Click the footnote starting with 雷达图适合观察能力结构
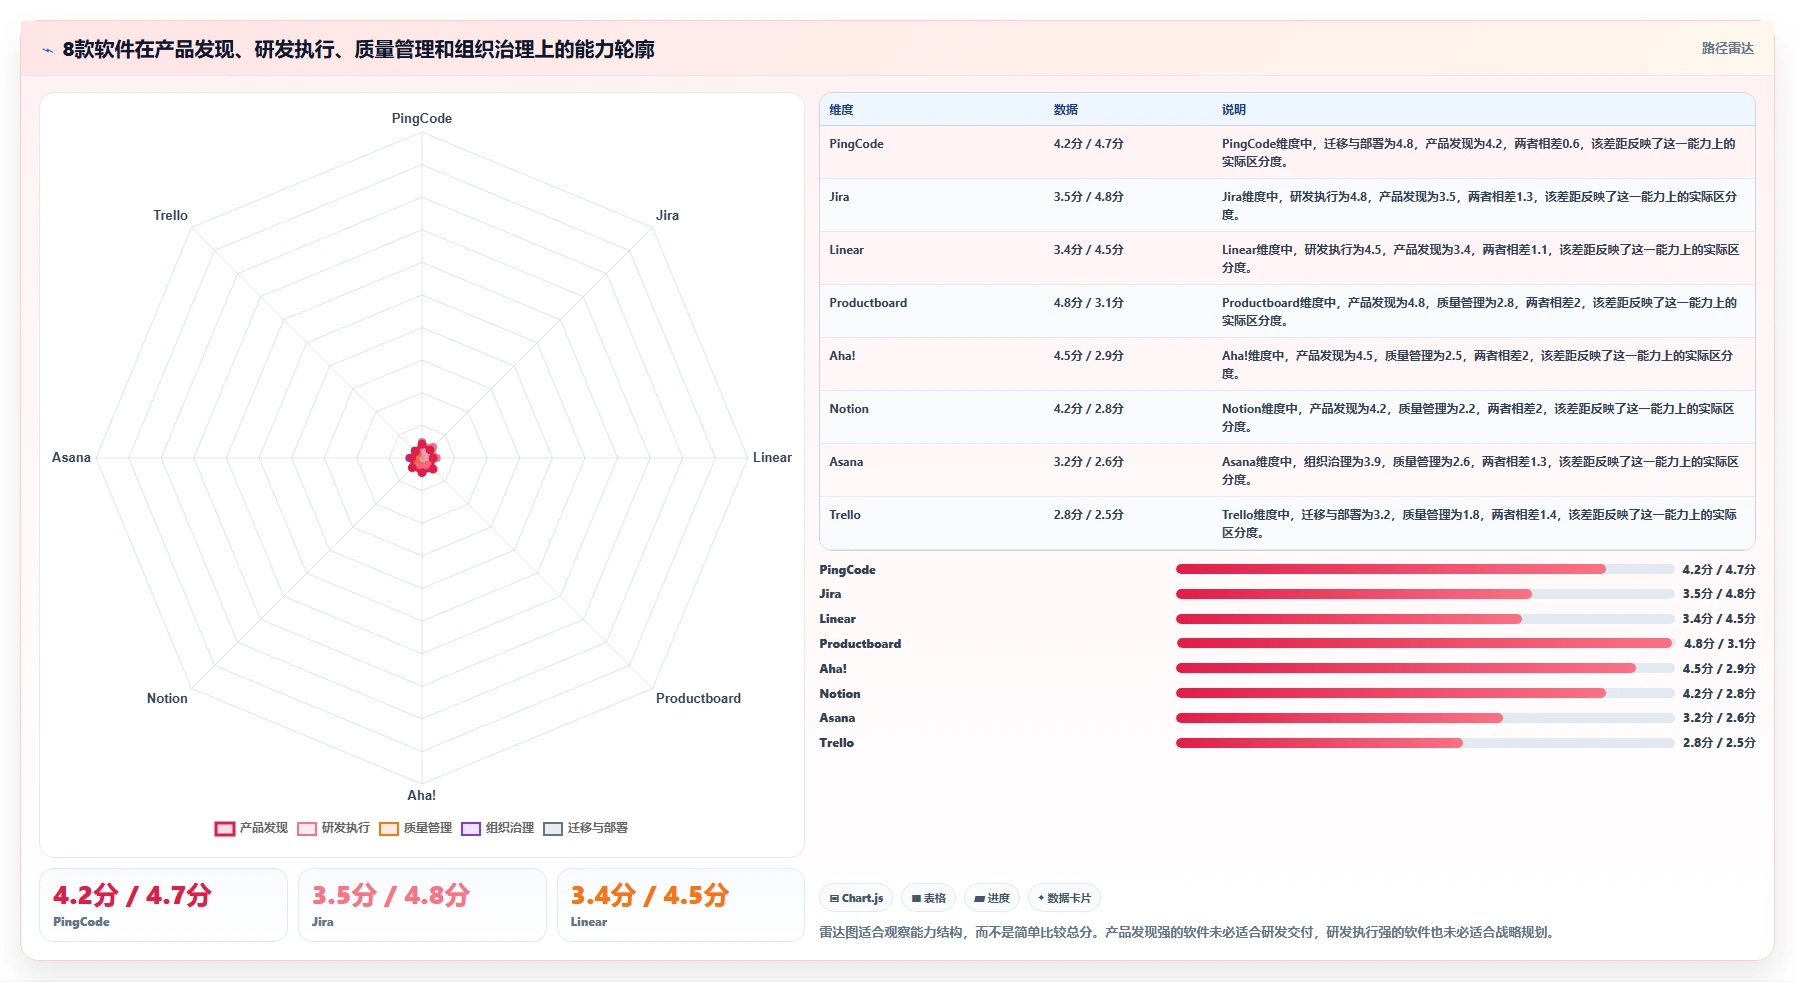Image resolution: width=1795 pixels, height=982 pixels. point(1187,932)
